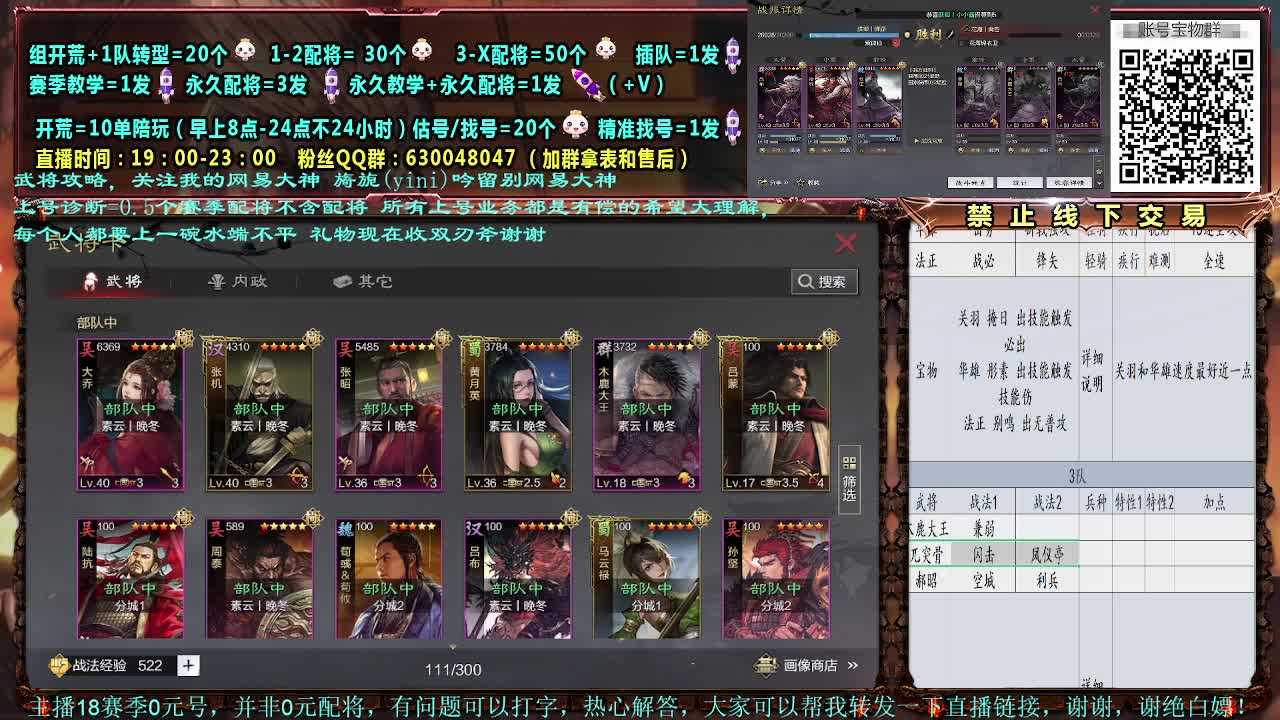The image size is (1280, 720).
Task: Select the 吕布 general card
Action: click(x=517, y=578)
